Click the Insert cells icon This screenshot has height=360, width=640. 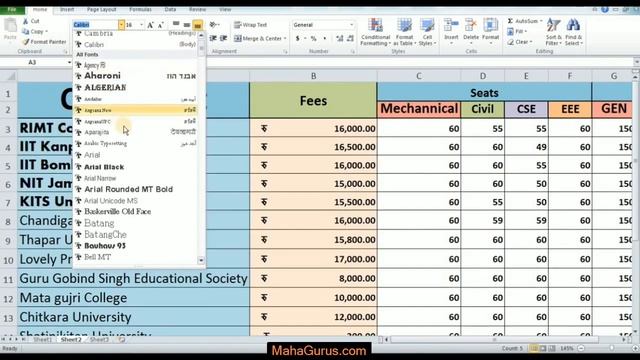[451, 25]
